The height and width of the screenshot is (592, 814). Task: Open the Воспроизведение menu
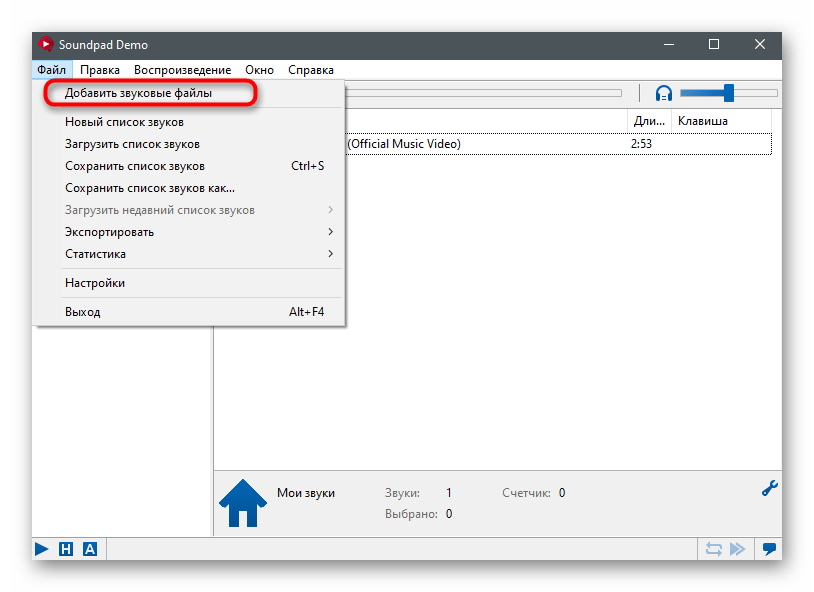pos(182,70)
